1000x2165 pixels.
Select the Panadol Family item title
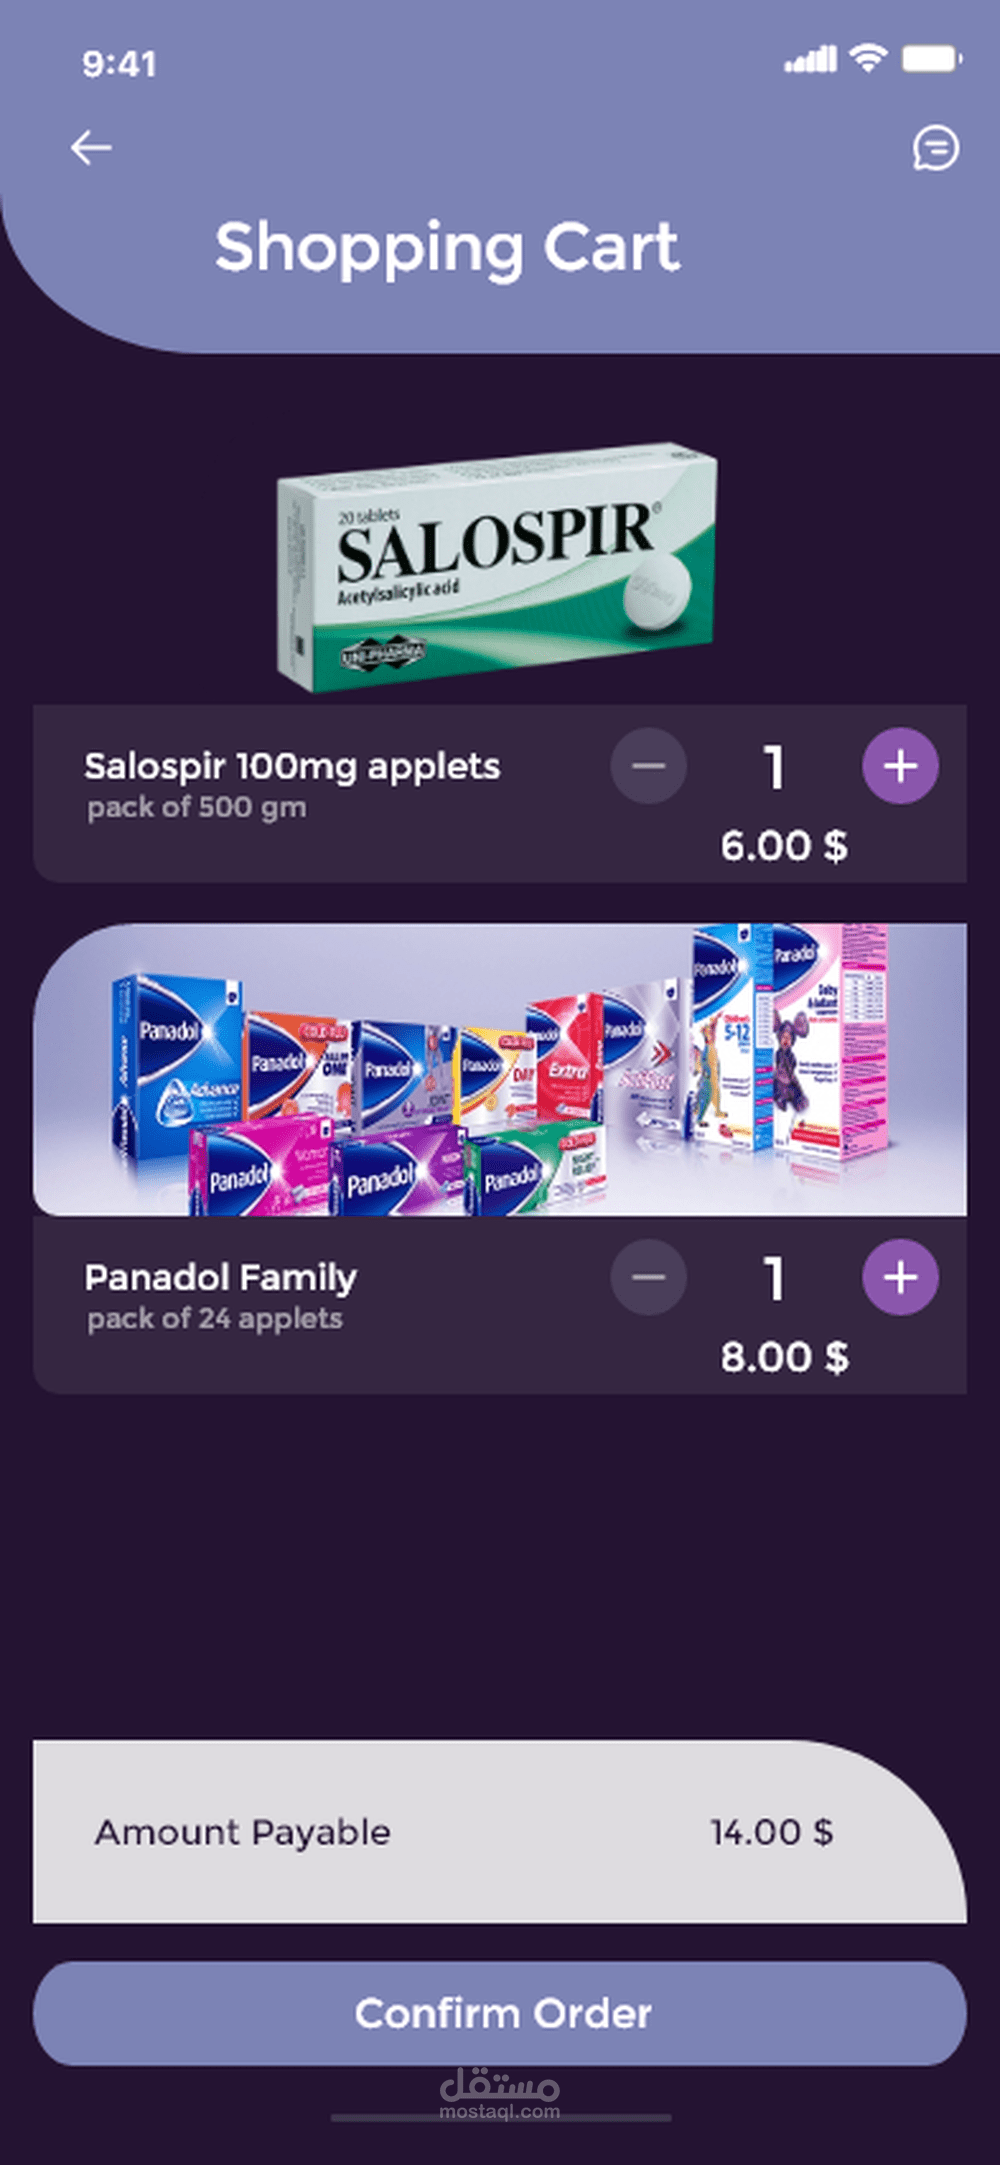coord(220,1278)
